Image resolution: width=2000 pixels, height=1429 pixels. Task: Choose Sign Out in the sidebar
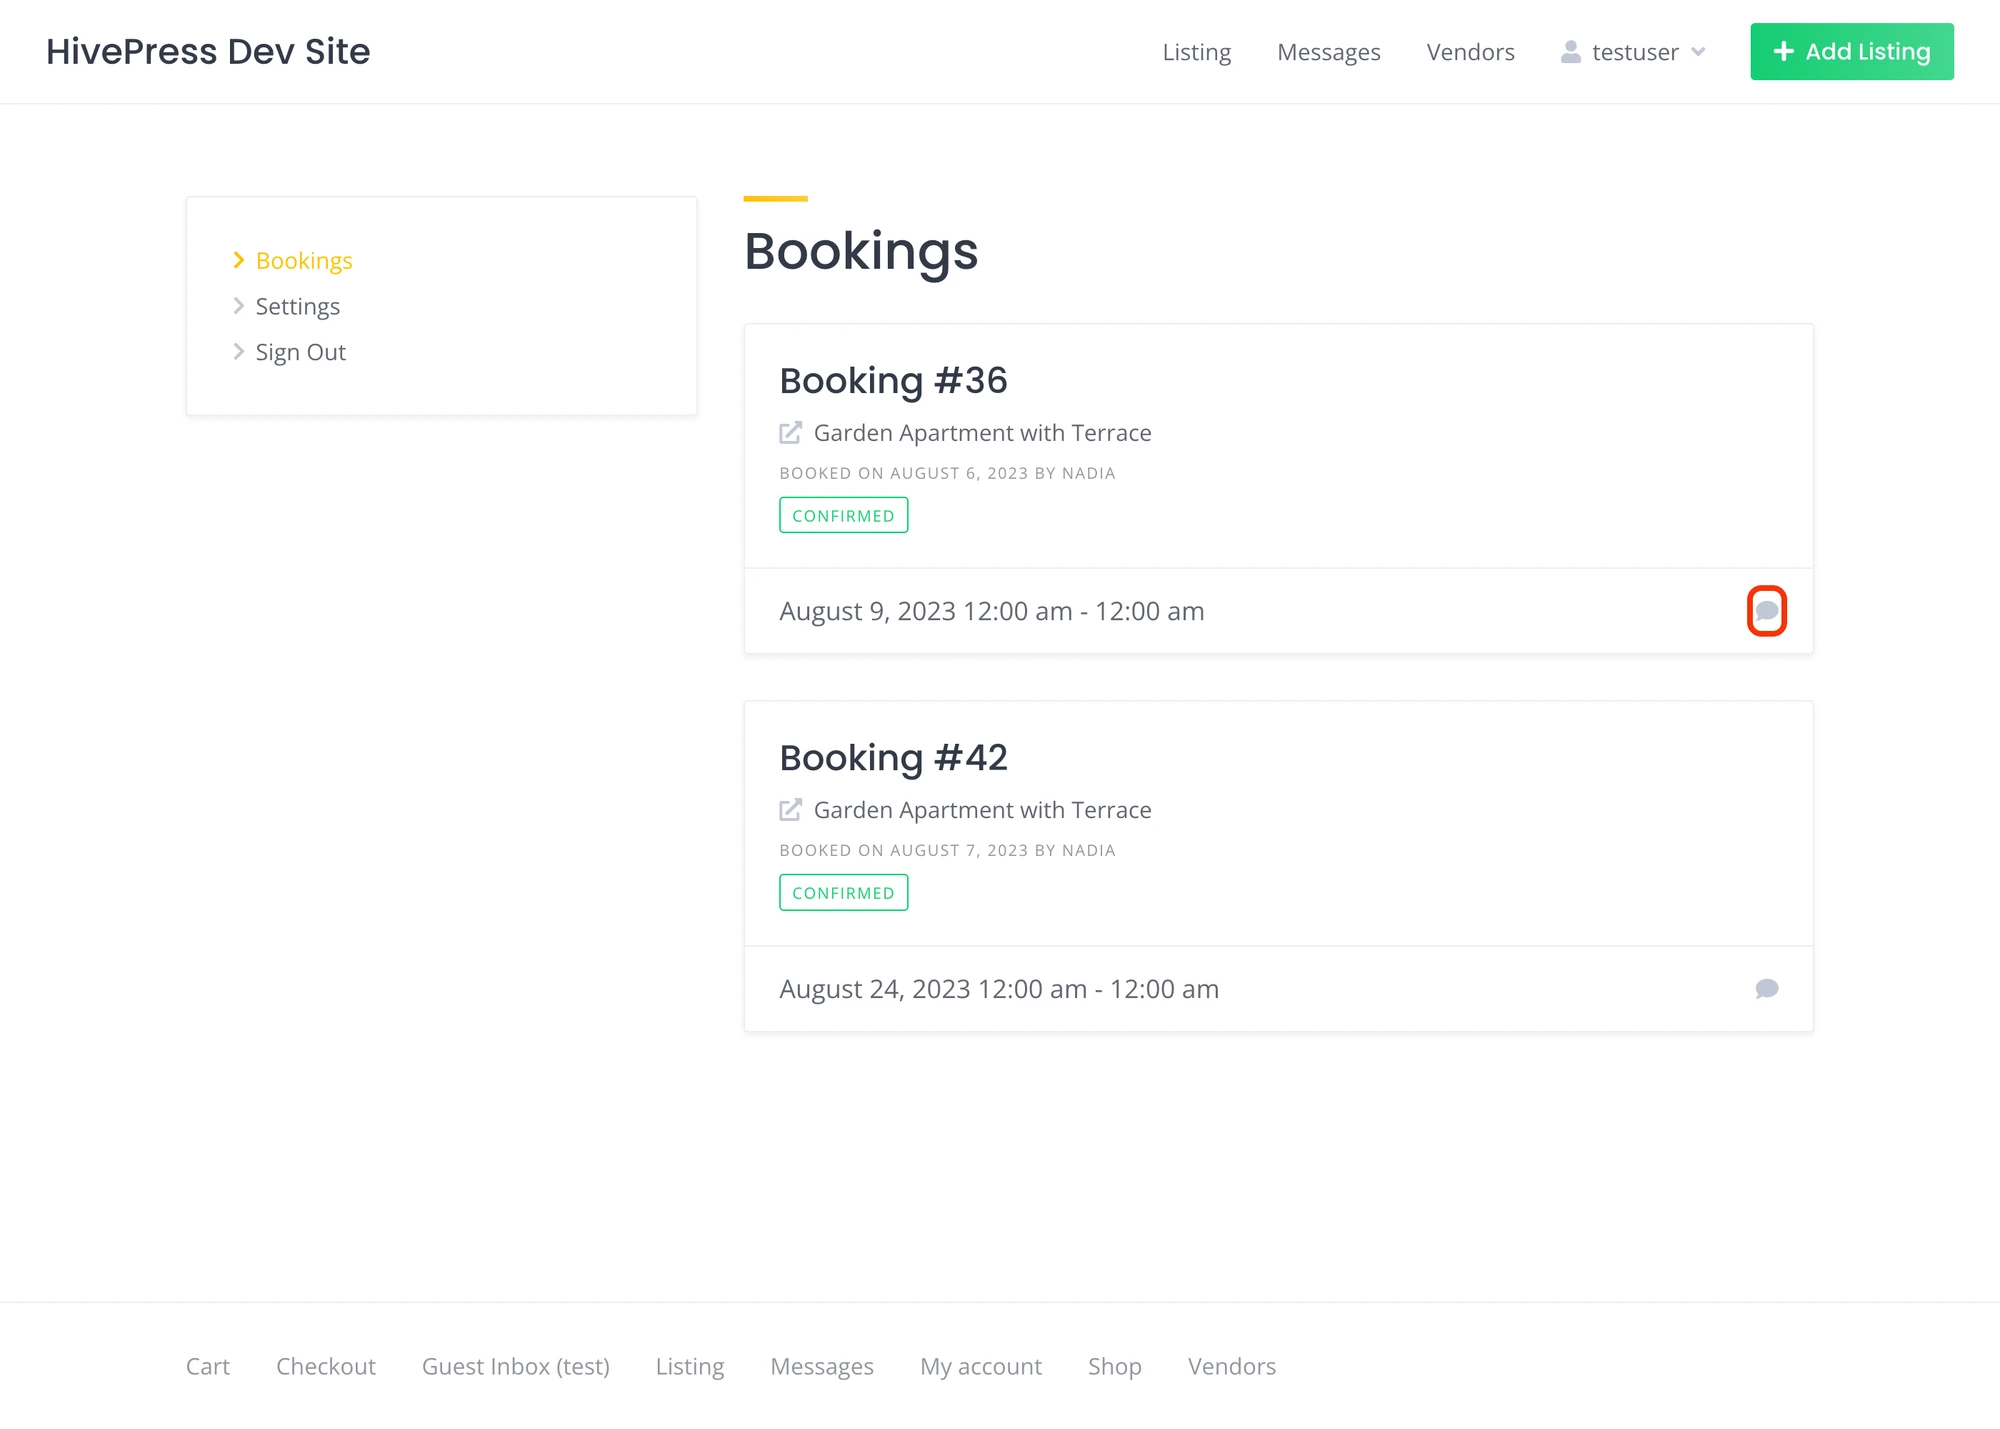[x=301, y=353]
